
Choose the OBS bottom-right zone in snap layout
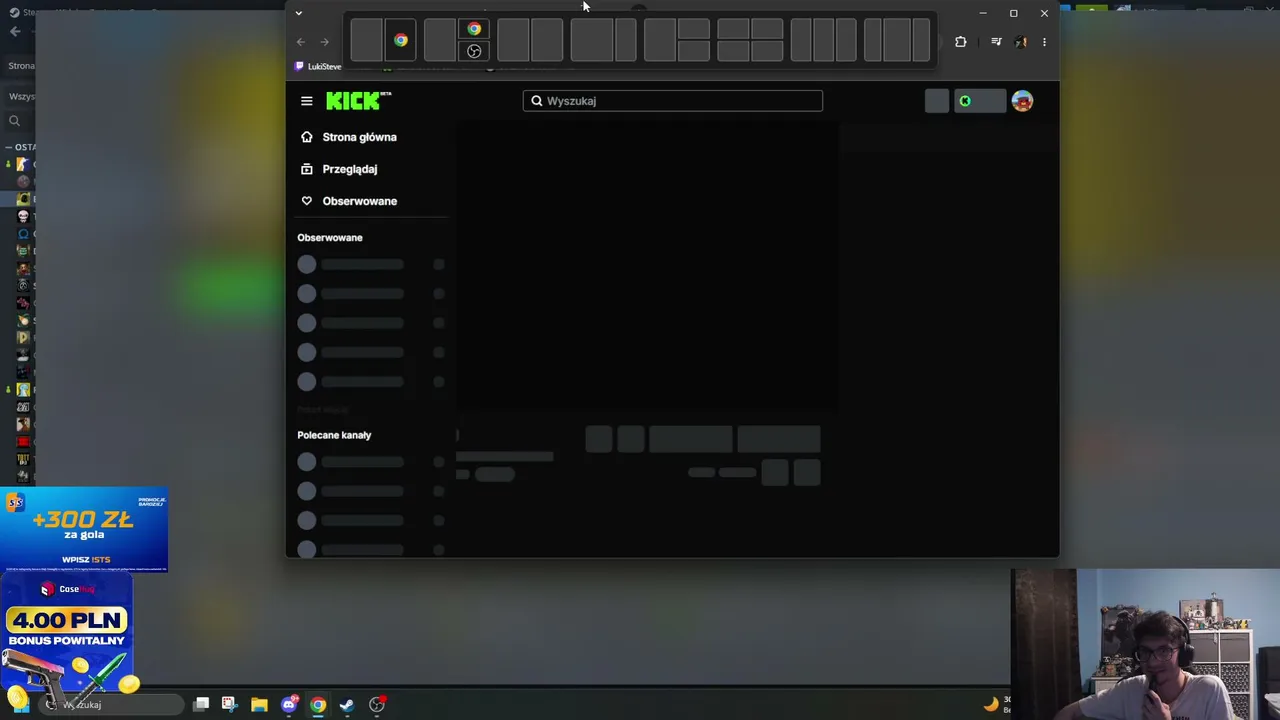[474, 51]
